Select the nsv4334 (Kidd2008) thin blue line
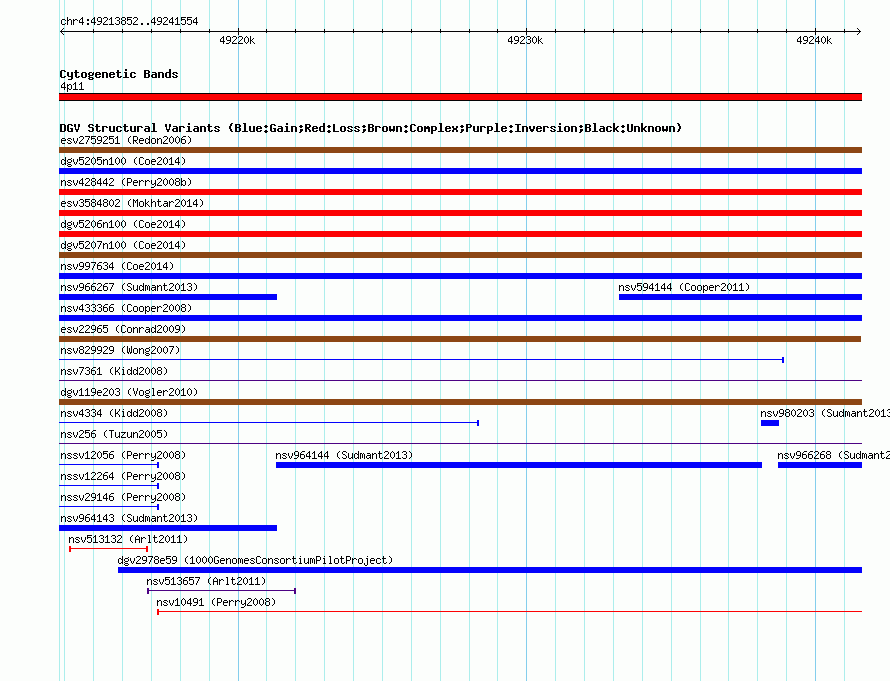The height and width of the screenshot is (681, 890). (x=269, y=423)
